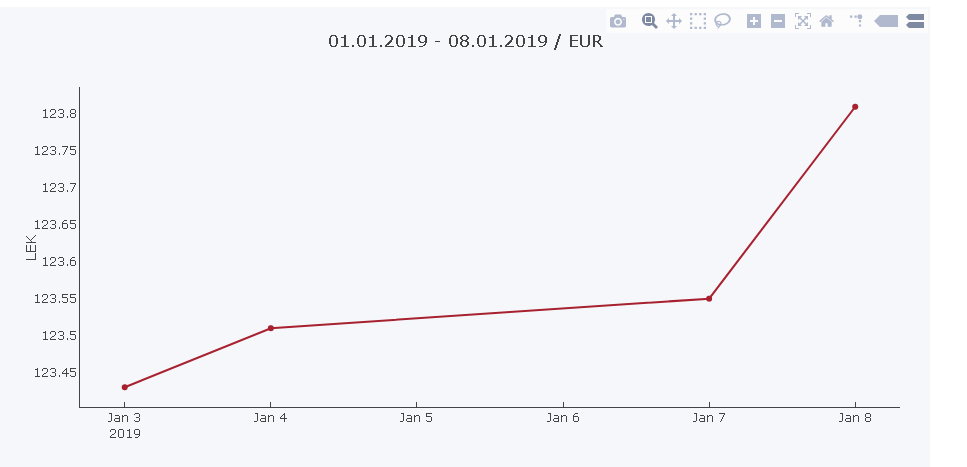Autoscale the chart axes

[x=802, y=21]
